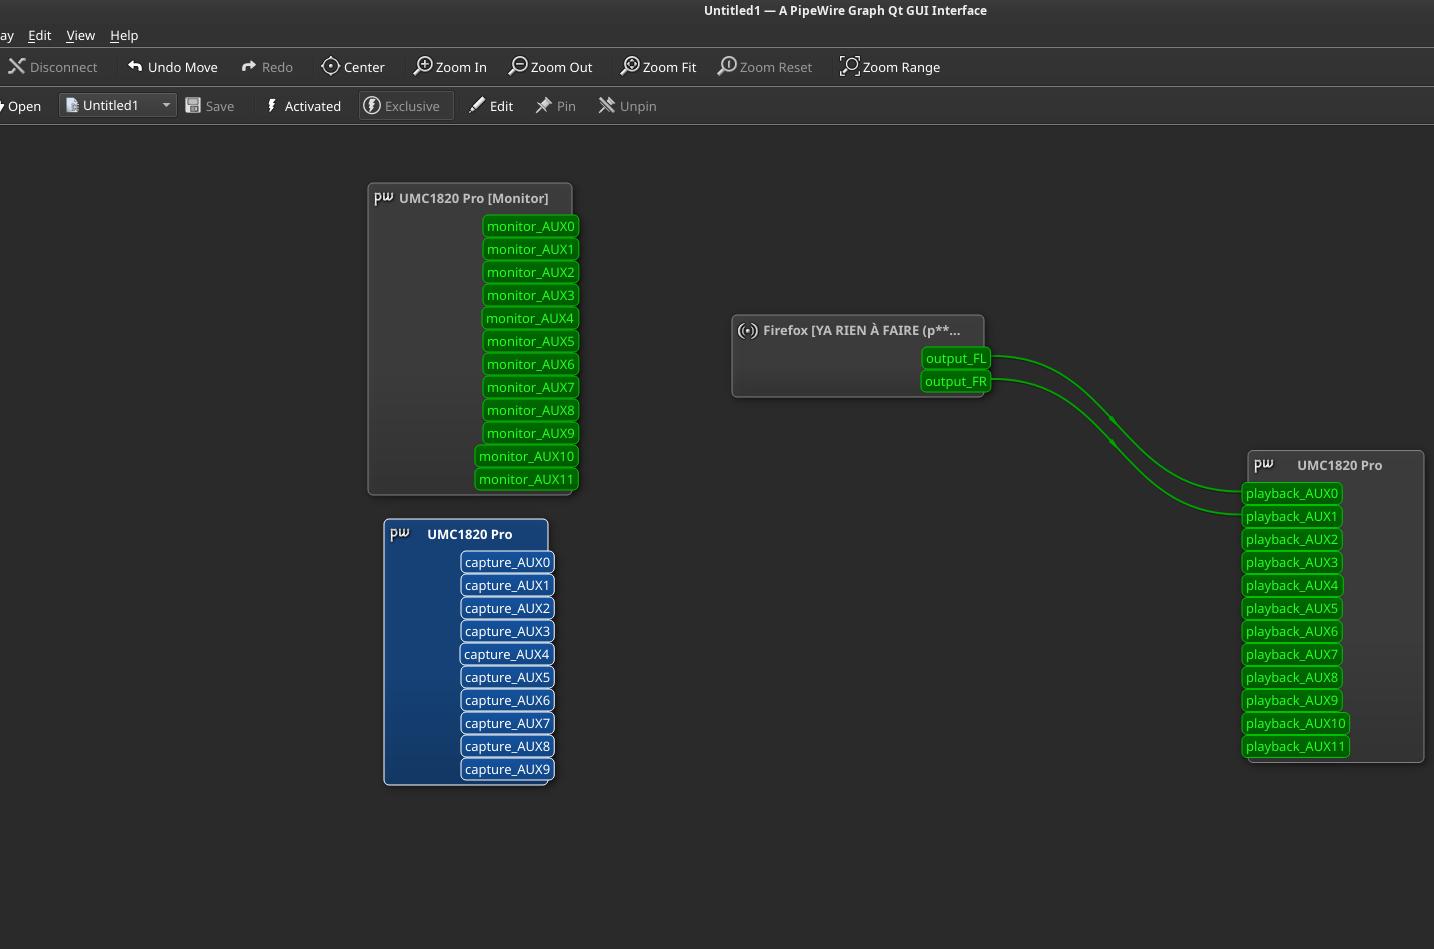Click the Pin patchbay icon
Screen dimensions: 1434x949
point(544,106)
